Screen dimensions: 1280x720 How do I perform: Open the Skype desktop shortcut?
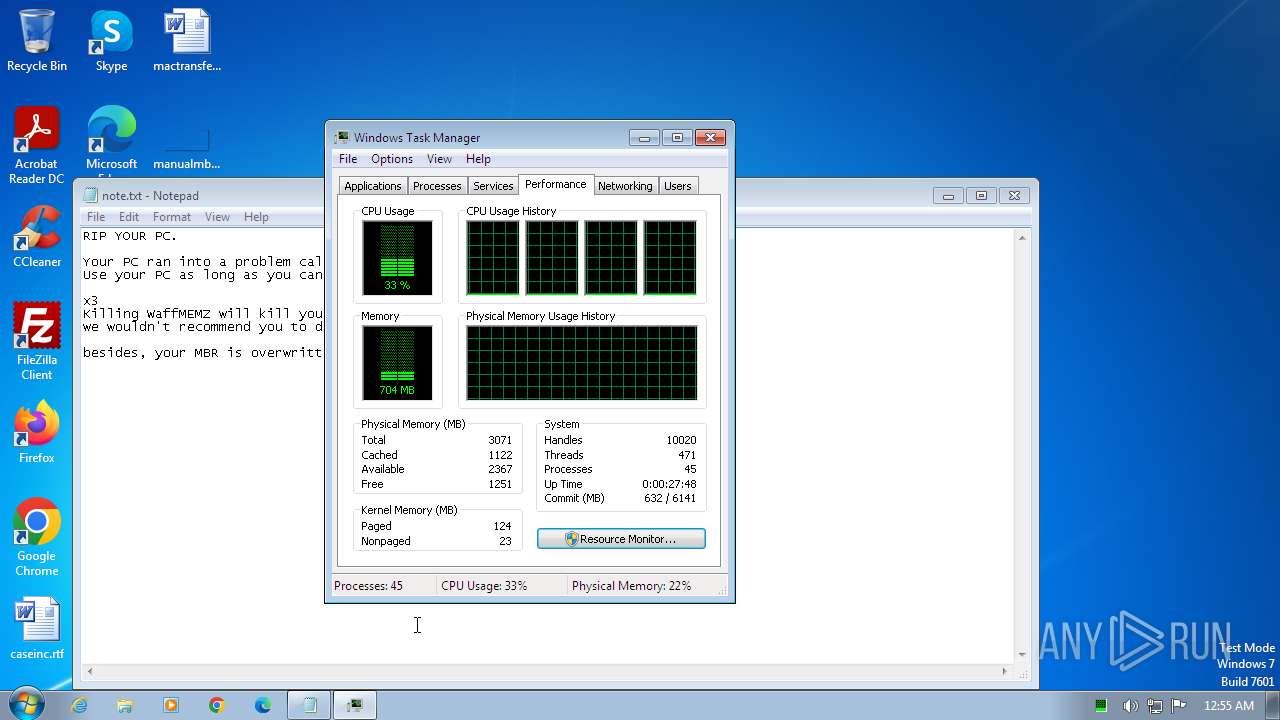pos(111,41)
